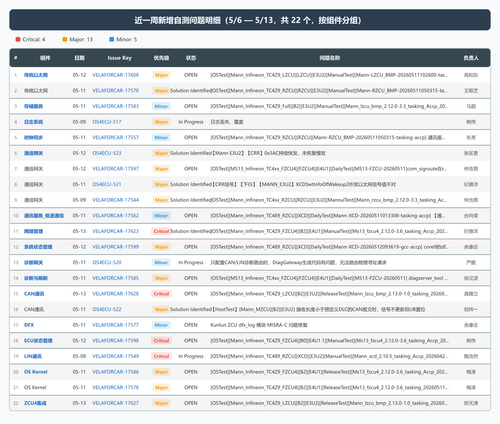This screenshot has height=424, width=500.
Task: Select the LIN通讯 component link in row 19
Action: [33, 356]
